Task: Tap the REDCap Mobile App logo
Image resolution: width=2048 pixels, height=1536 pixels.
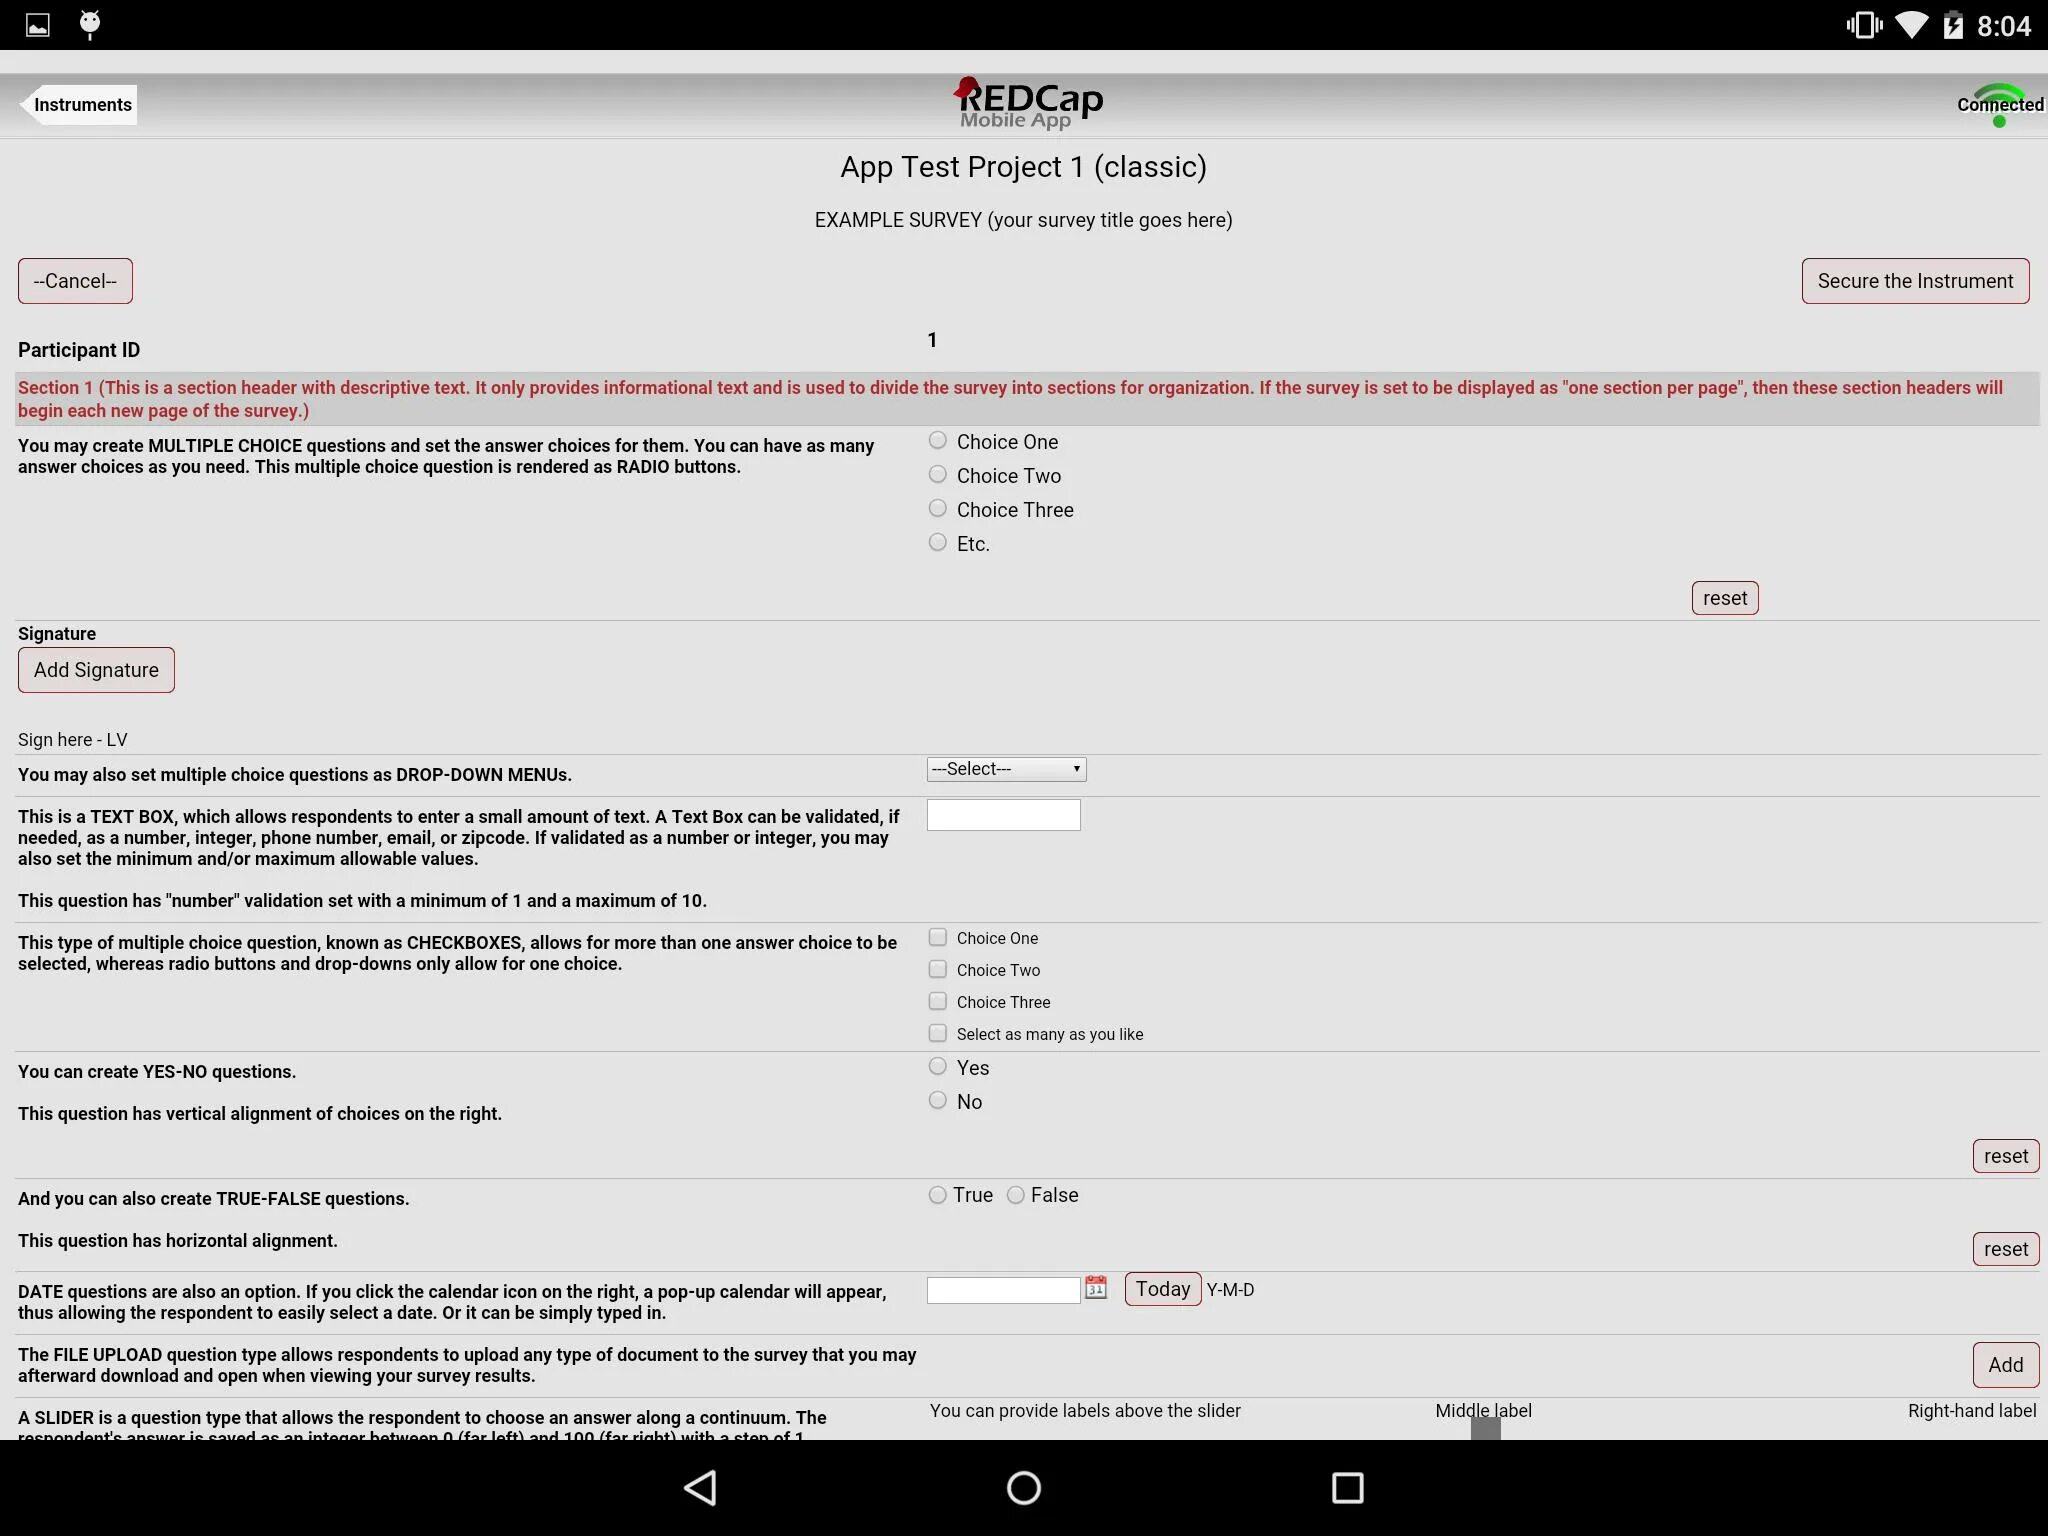Action: (1027, 104)
